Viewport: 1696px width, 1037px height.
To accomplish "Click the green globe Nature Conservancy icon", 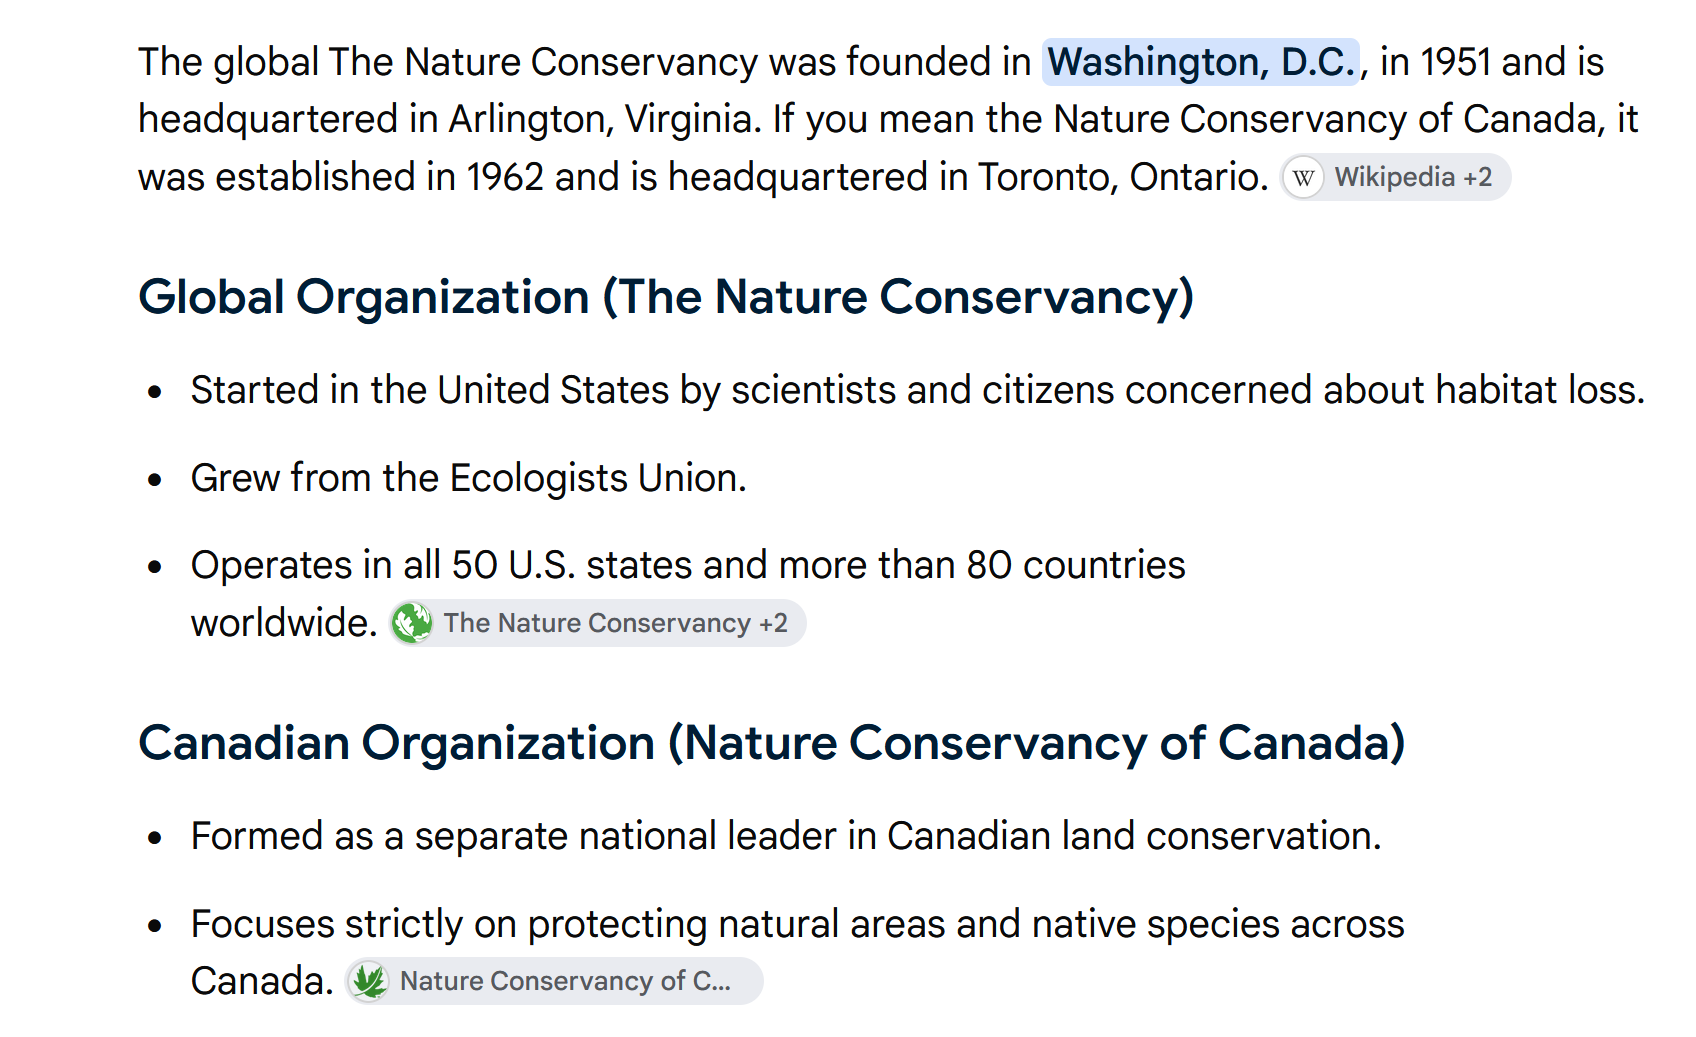I will pyautogui.click(x=412, y=623).
